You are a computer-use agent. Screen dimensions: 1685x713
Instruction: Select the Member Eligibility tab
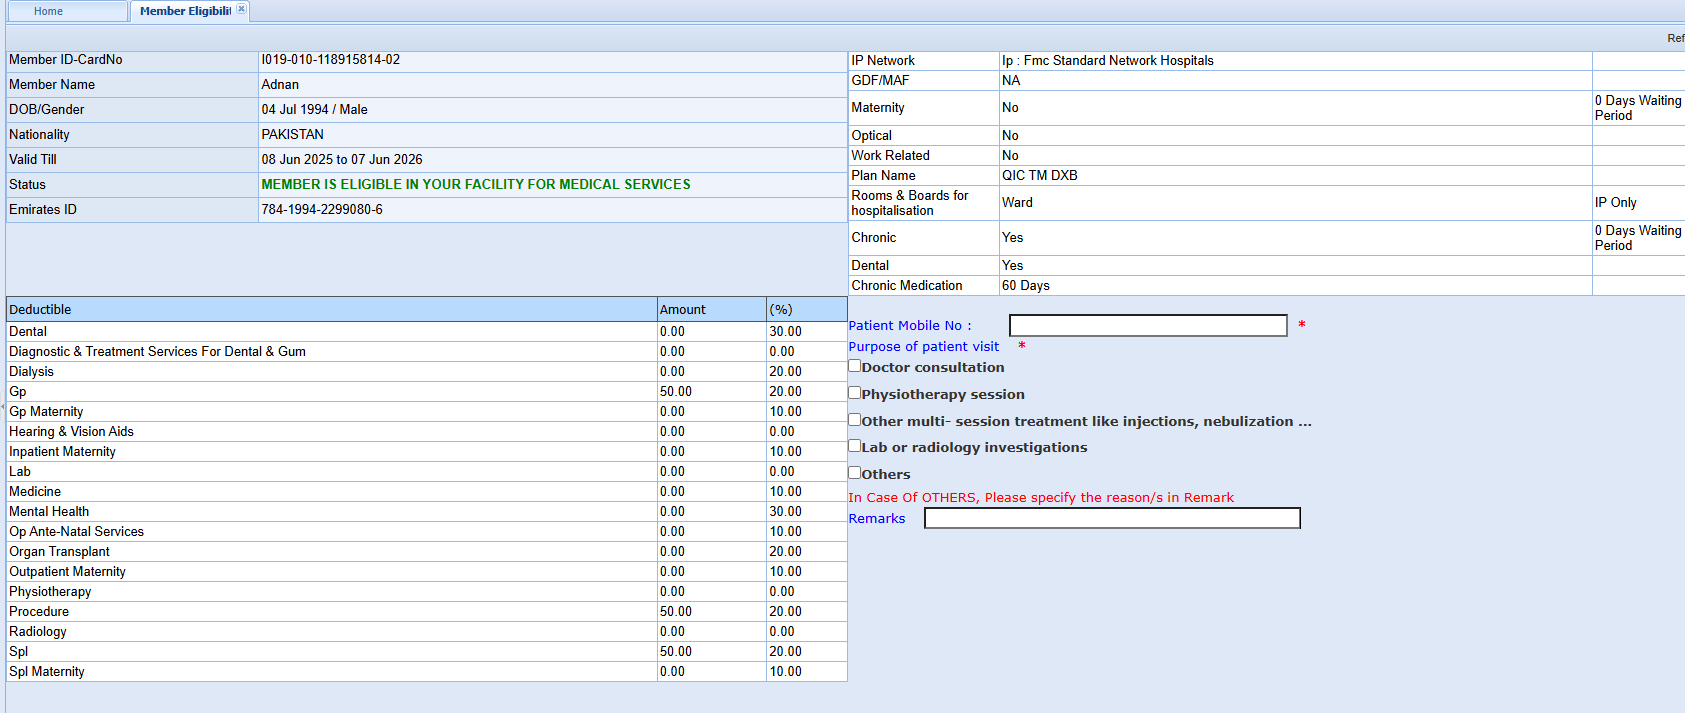pyautogui.click(x=184, y=11)
